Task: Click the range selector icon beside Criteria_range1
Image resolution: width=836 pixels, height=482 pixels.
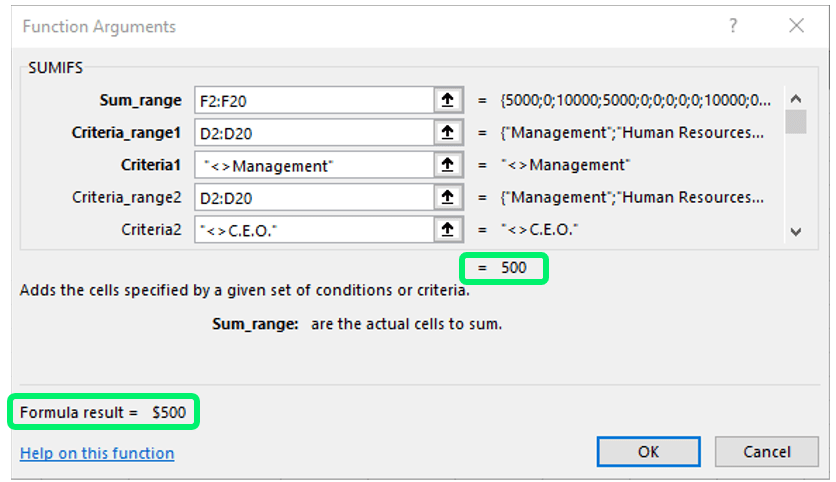Action: [x=446, y=132]
